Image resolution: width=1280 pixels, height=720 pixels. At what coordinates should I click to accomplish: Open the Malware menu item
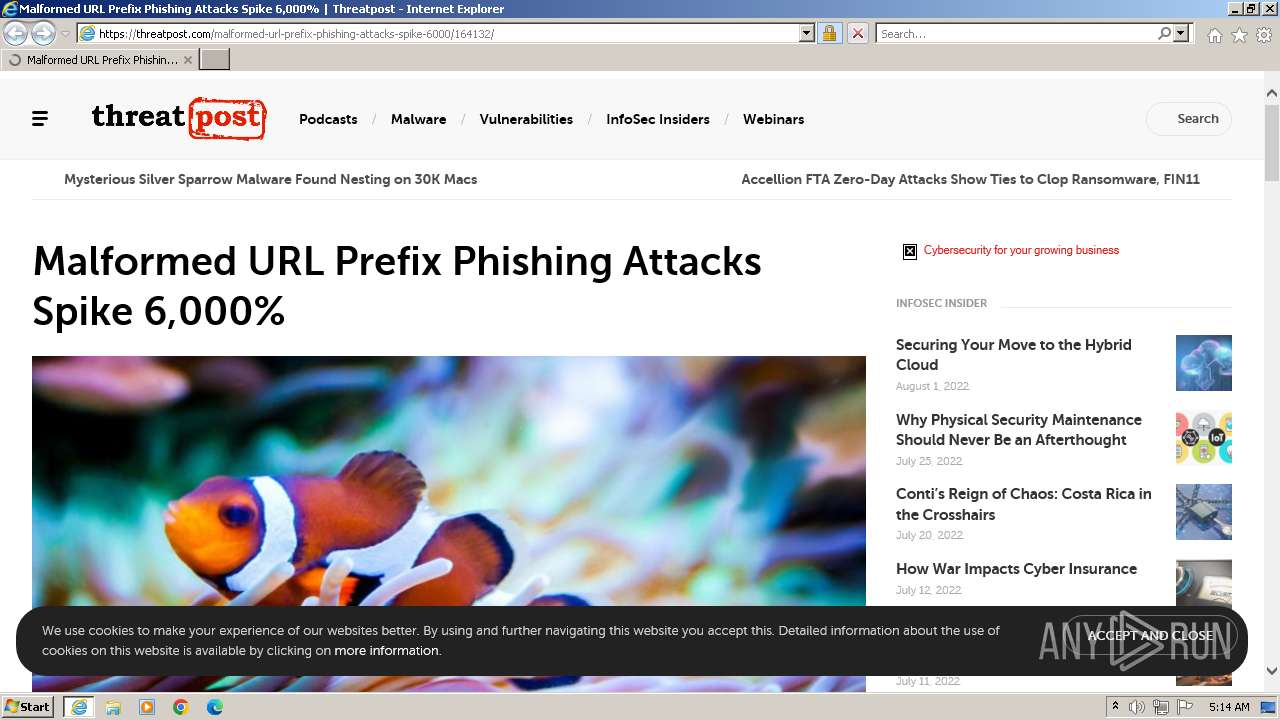[x=418, y=119]
